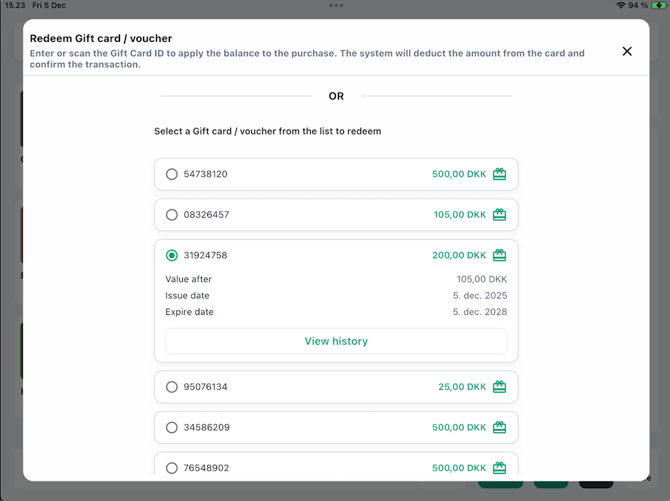Select radio button for voucher 54738120

pos(172,174)
